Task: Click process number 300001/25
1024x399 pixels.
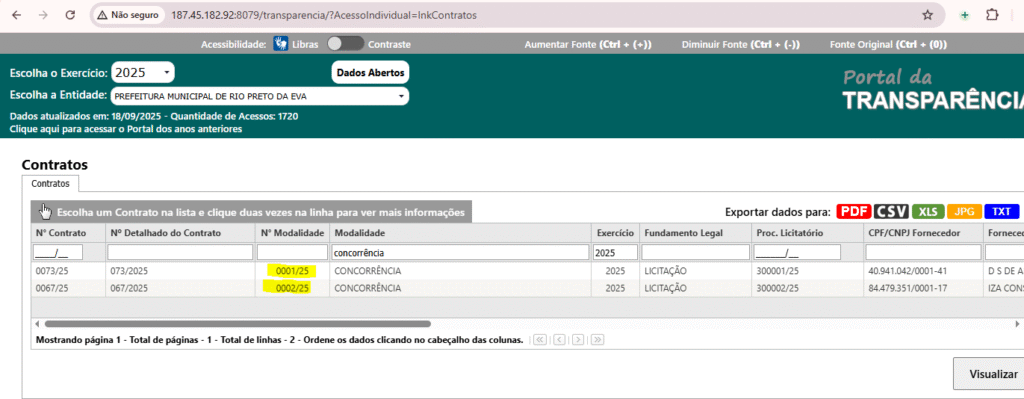Action: coord(777,271)
